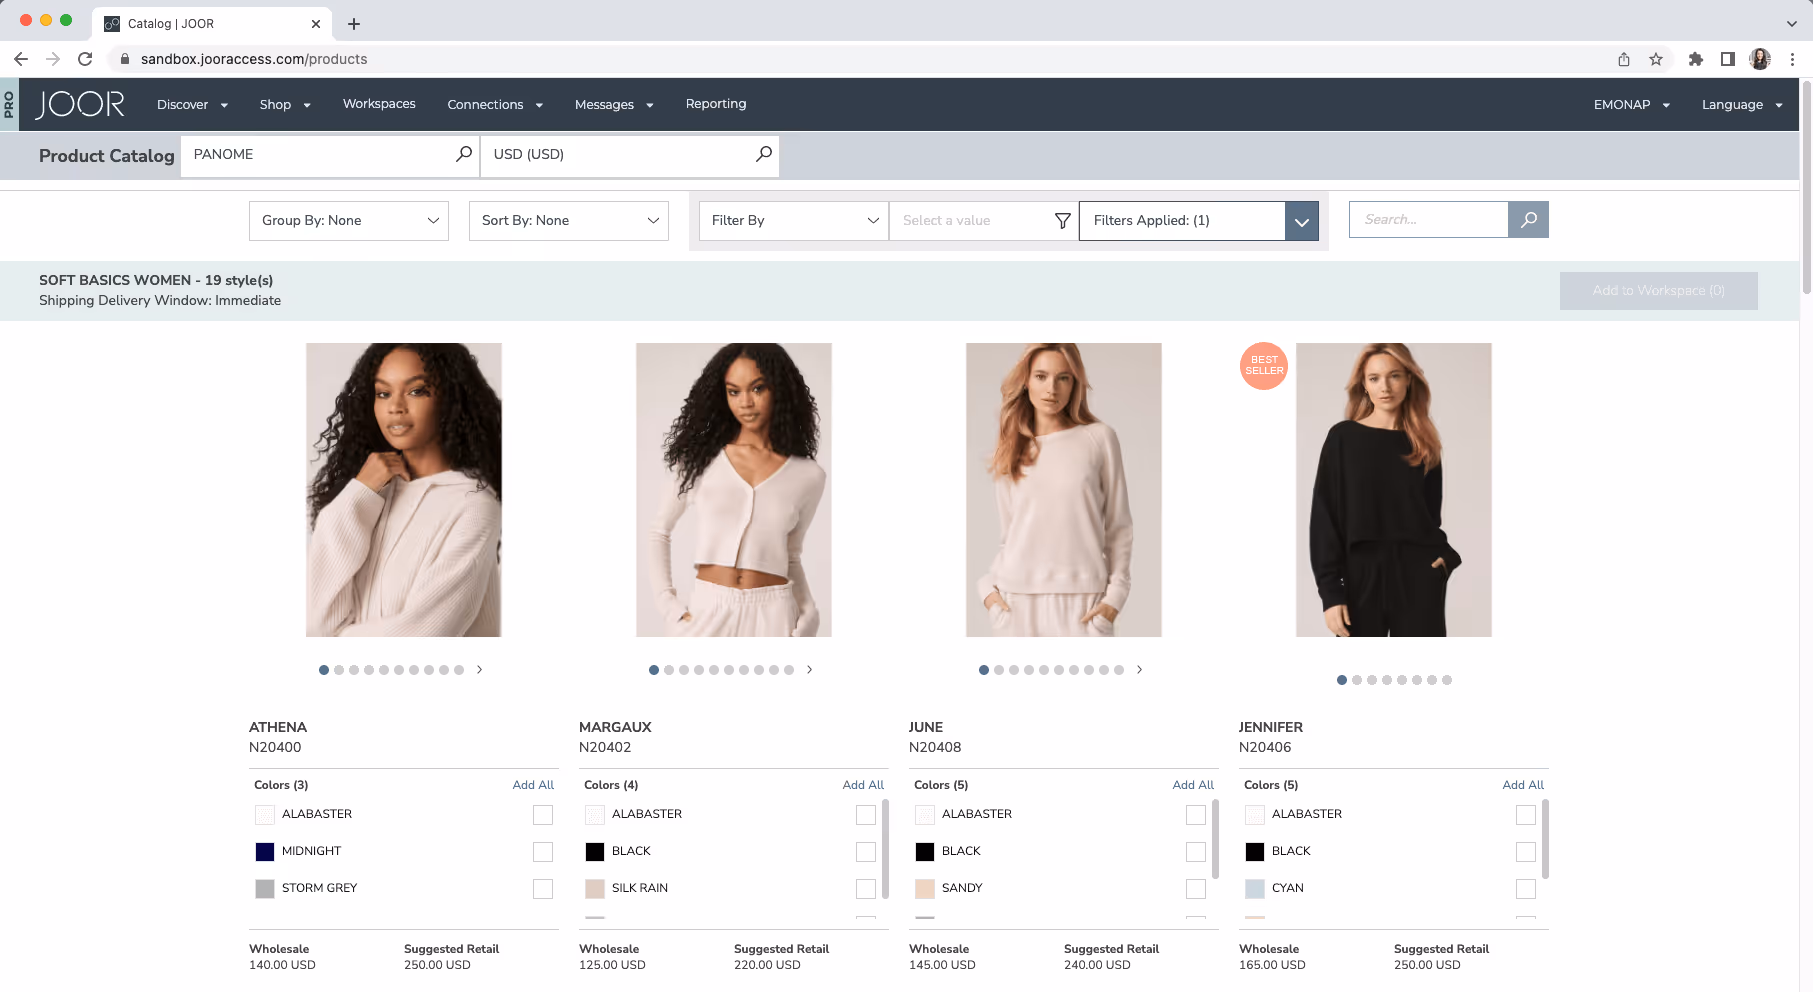Open the Chrome profile avatar
This screenshot has width=1813, height=992.
(x=1760, y=59)
